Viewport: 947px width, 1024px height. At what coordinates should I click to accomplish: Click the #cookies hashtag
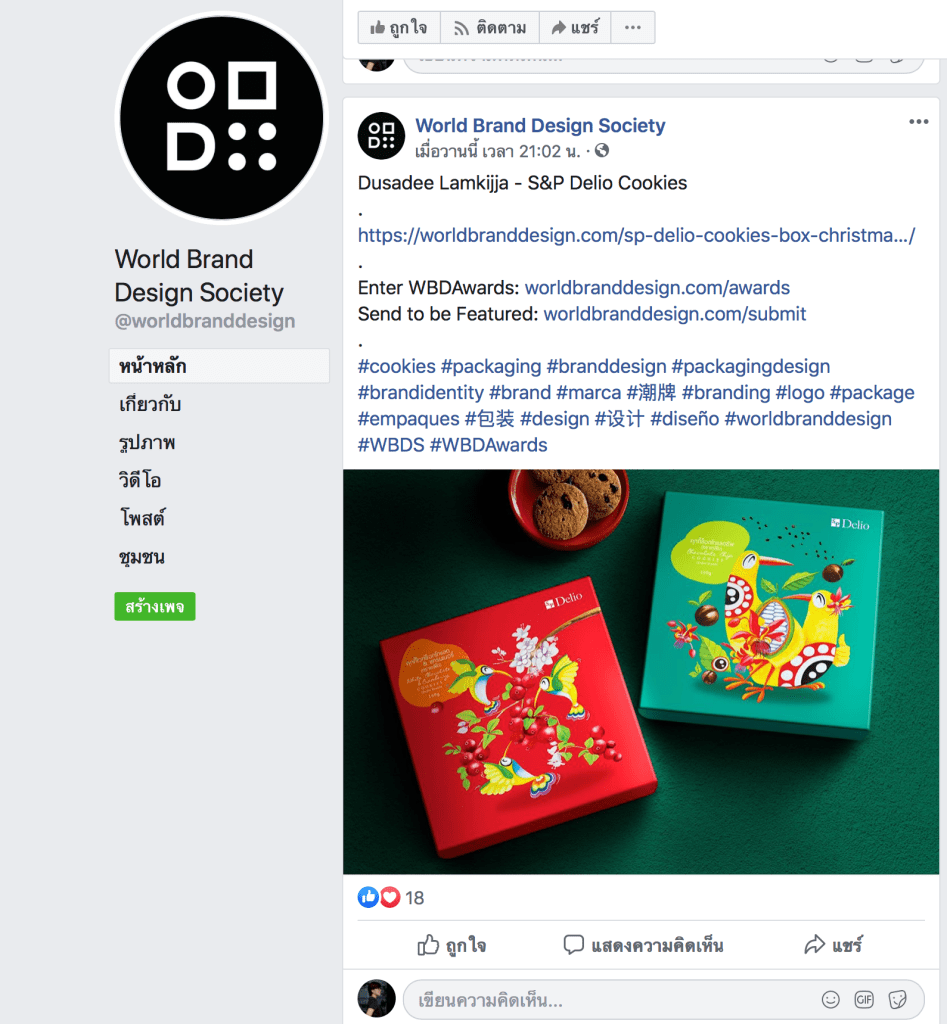point(396,366)
